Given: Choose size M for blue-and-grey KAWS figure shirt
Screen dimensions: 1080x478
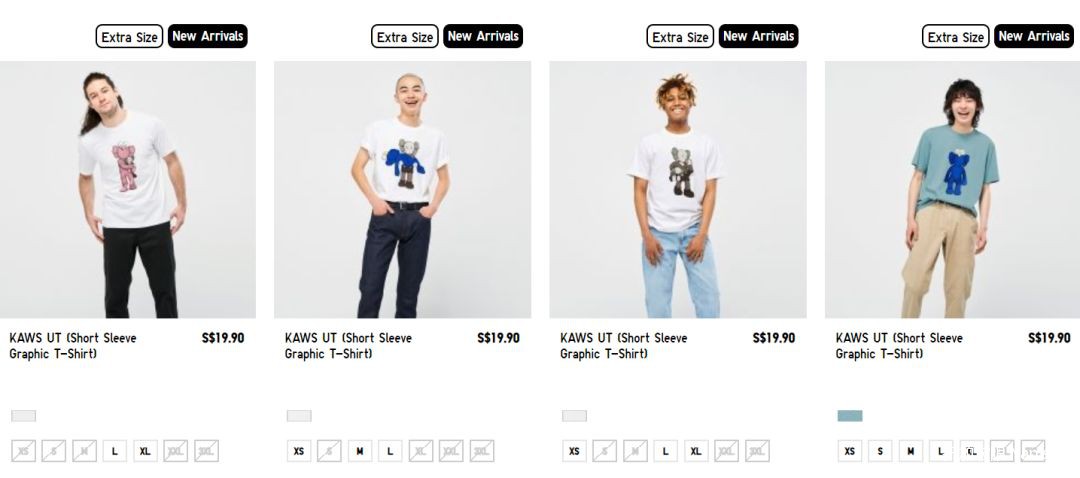Looking at the screenshot, I should point(360,451).
